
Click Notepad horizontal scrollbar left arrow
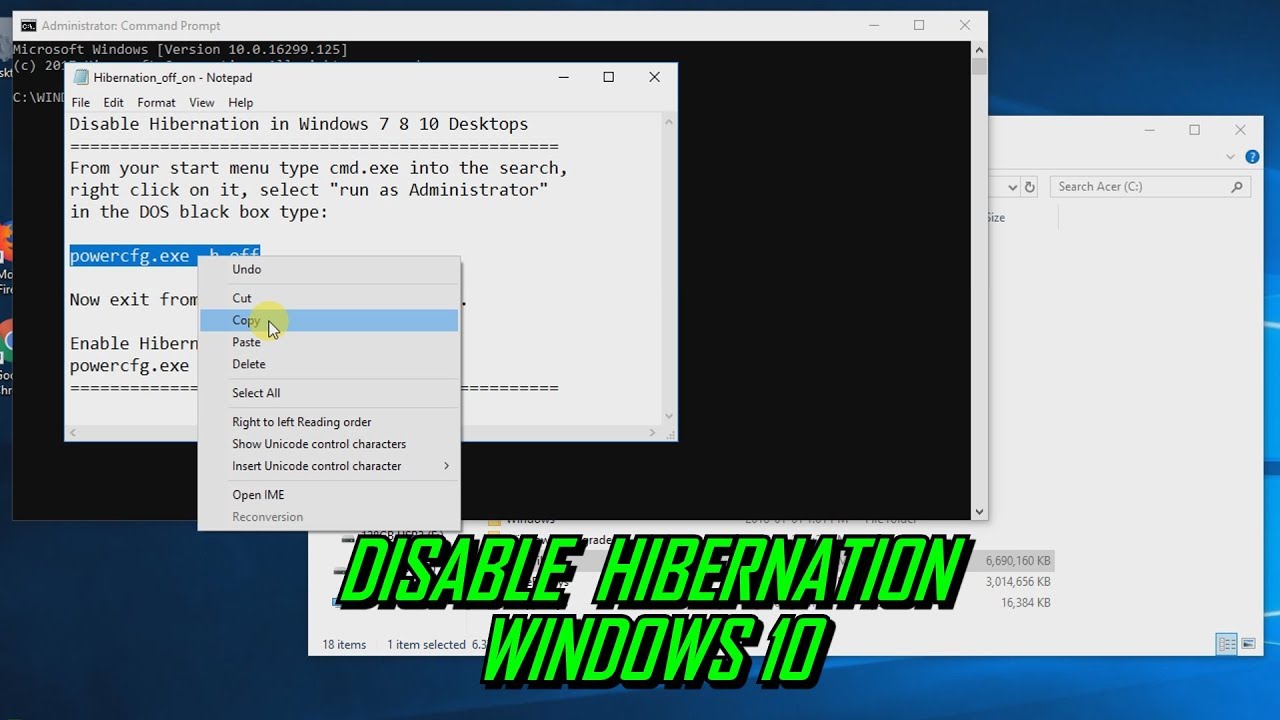[72, 433]
